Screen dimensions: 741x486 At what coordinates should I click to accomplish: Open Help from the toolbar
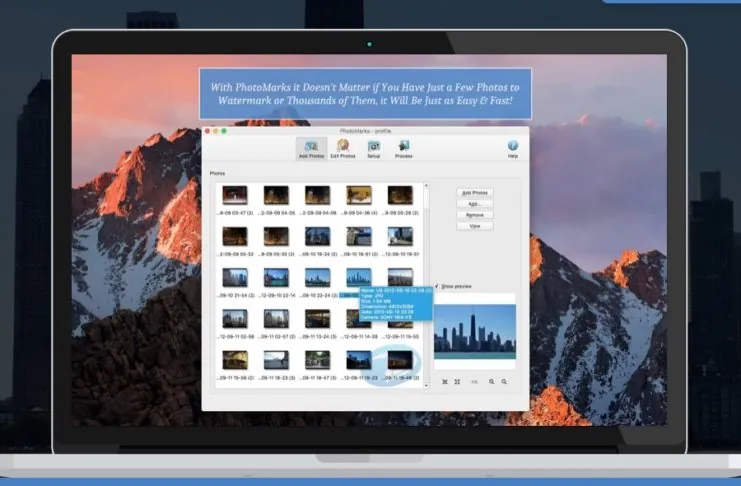click(513, 148)
